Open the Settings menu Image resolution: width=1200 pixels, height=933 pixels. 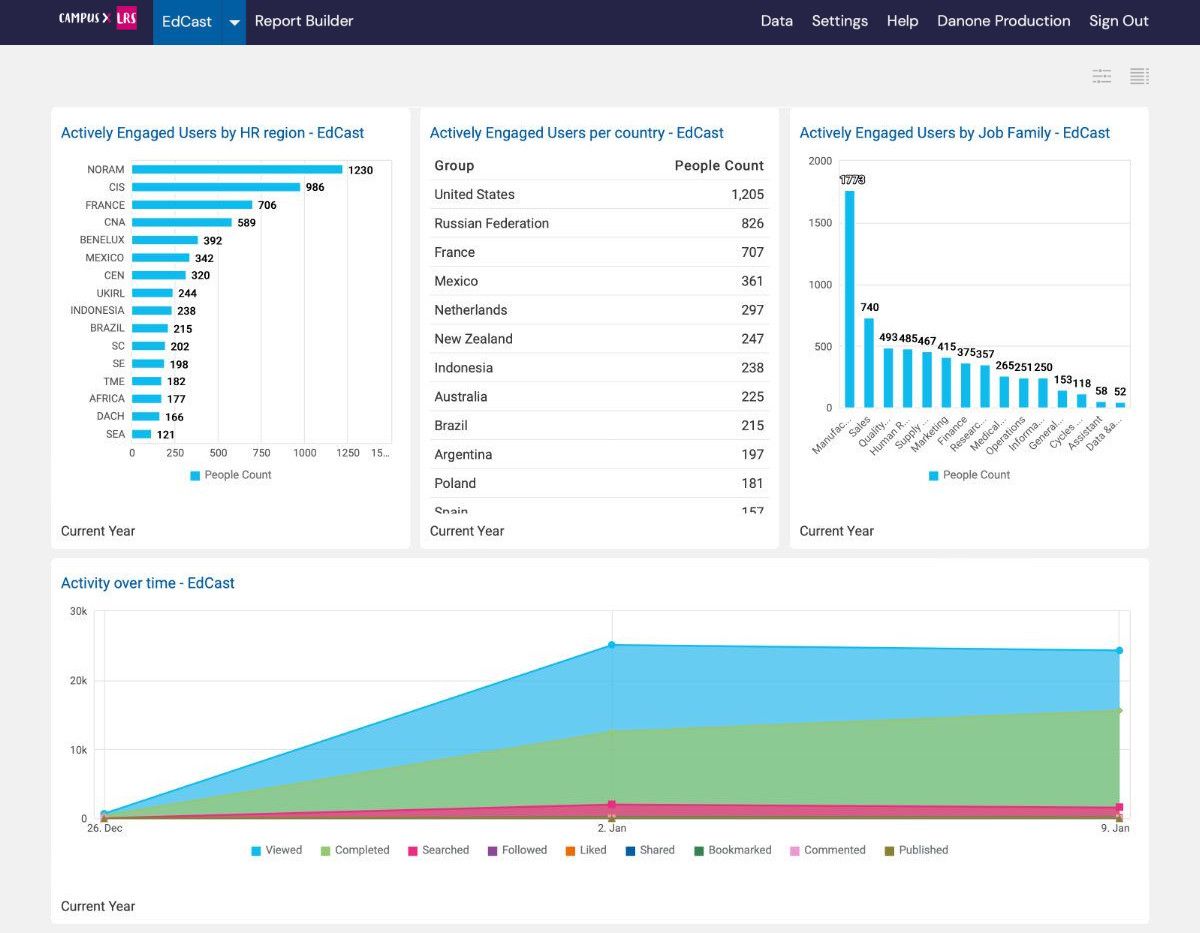tap(840, 20)
